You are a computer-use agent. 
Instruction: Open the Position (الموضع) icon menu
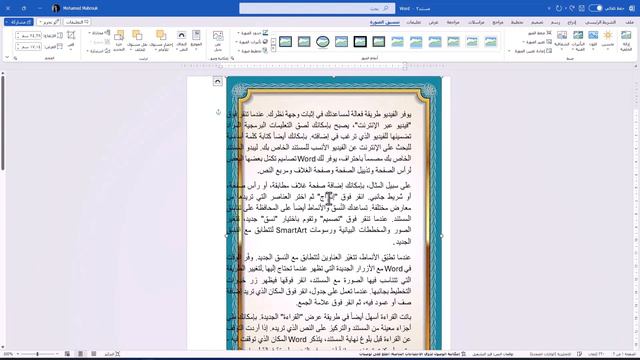[x=196, y=40]
